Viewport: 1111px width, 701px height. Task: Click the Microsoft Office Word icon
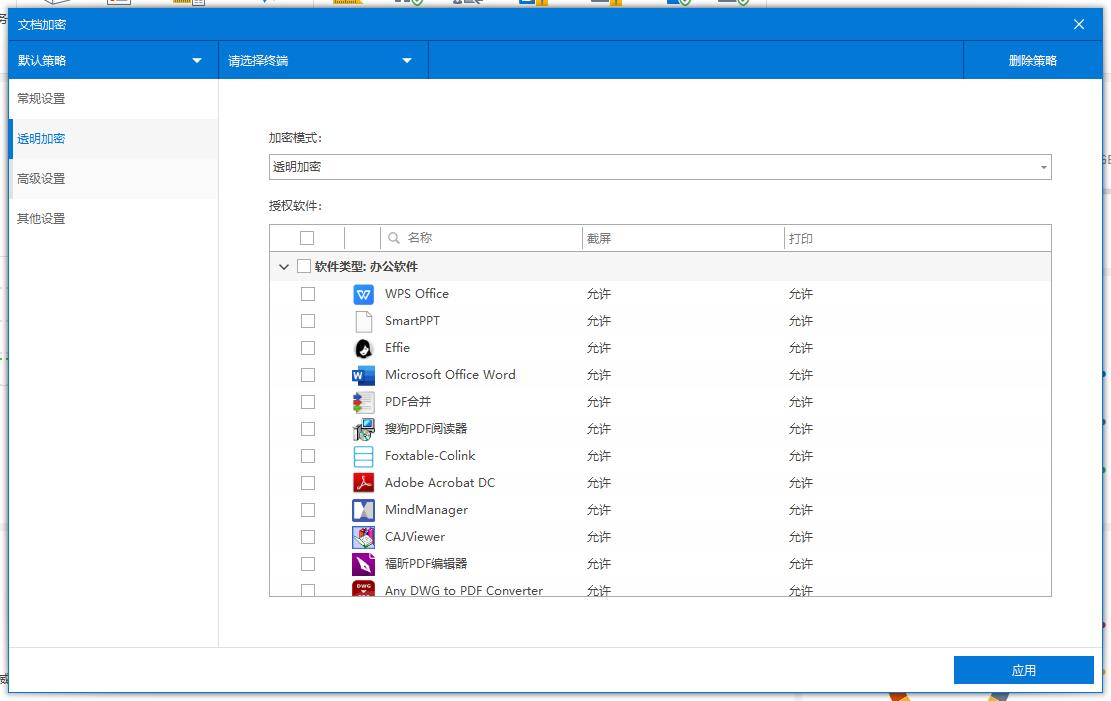click(x=363, y=375)
